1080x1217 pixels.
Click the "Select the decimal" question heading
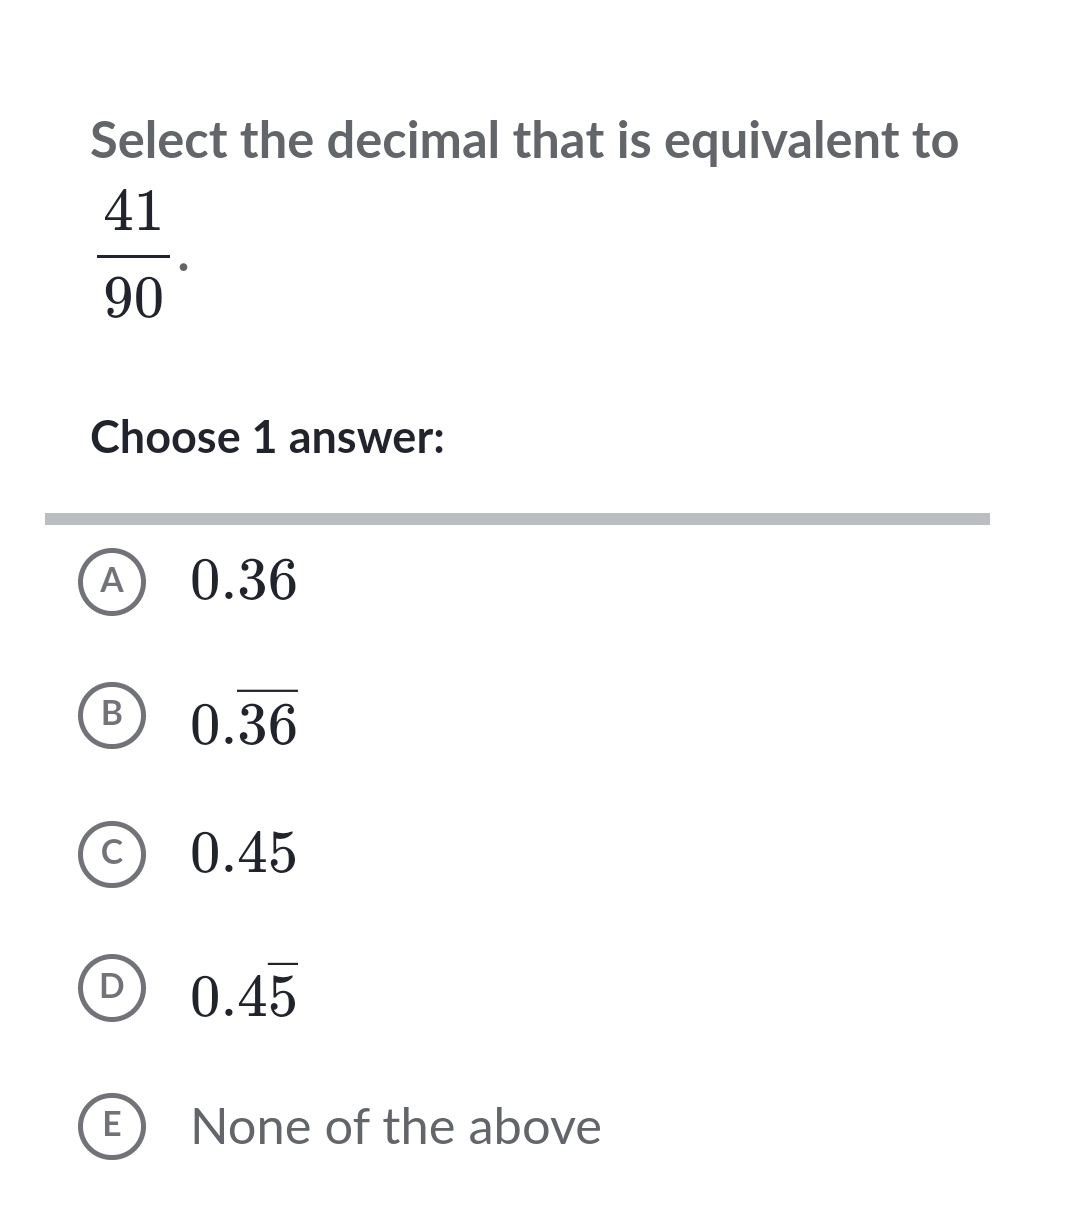524,140
